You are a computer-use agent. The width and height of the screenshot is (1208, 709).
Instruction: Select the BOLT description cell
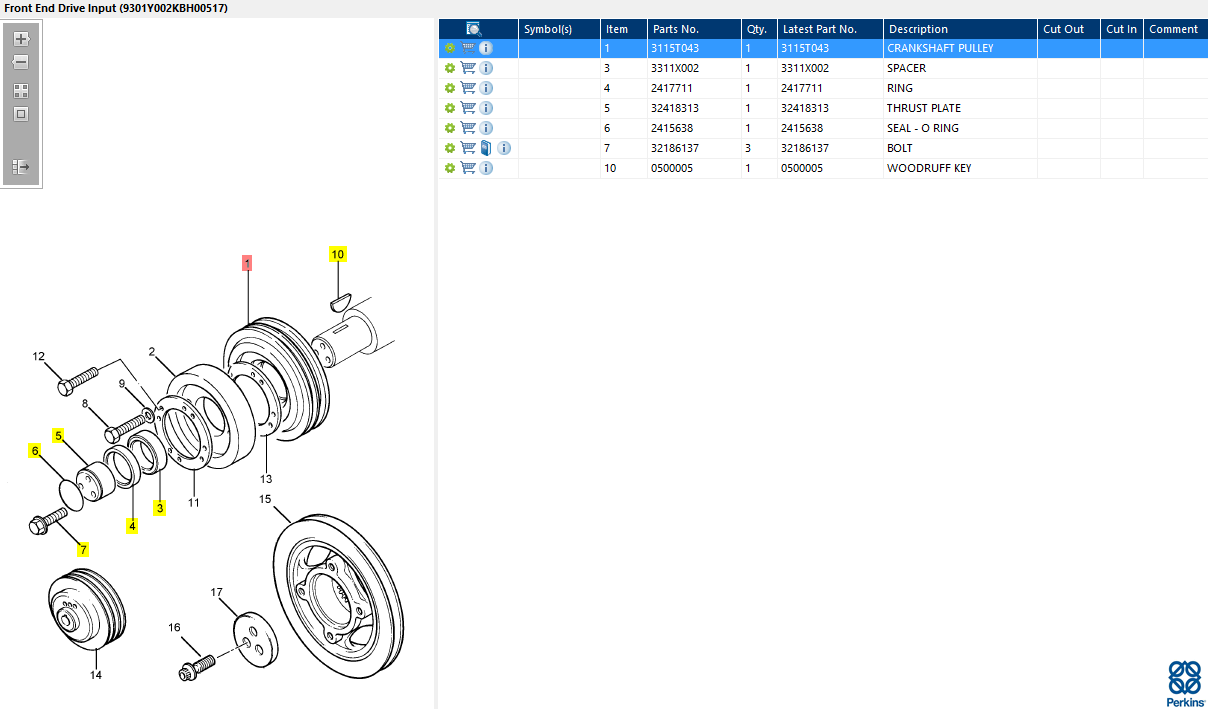(960, 148)
